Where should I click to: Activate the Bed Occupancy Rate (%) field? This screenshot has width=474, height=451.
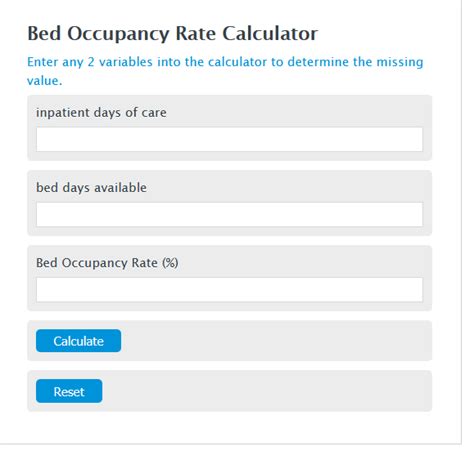point(229,290)
